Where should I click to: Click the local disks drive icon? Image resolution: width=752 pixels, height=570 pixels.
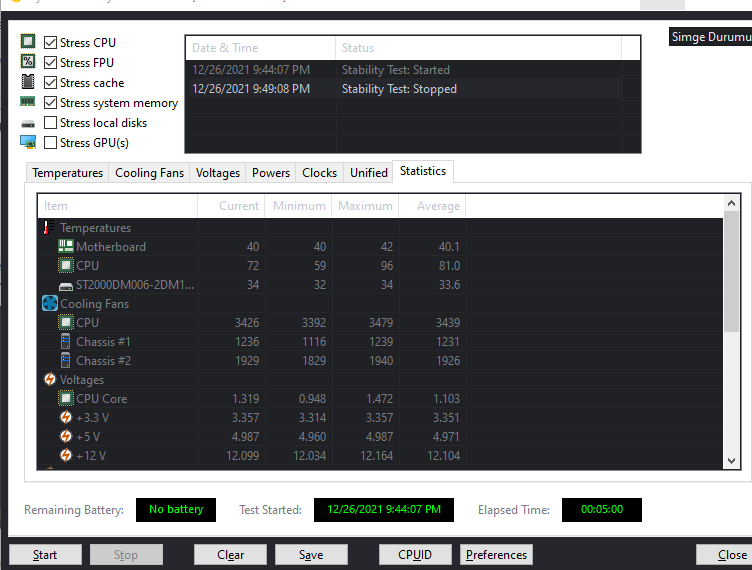pyautogui.click(x=28, y=124)
